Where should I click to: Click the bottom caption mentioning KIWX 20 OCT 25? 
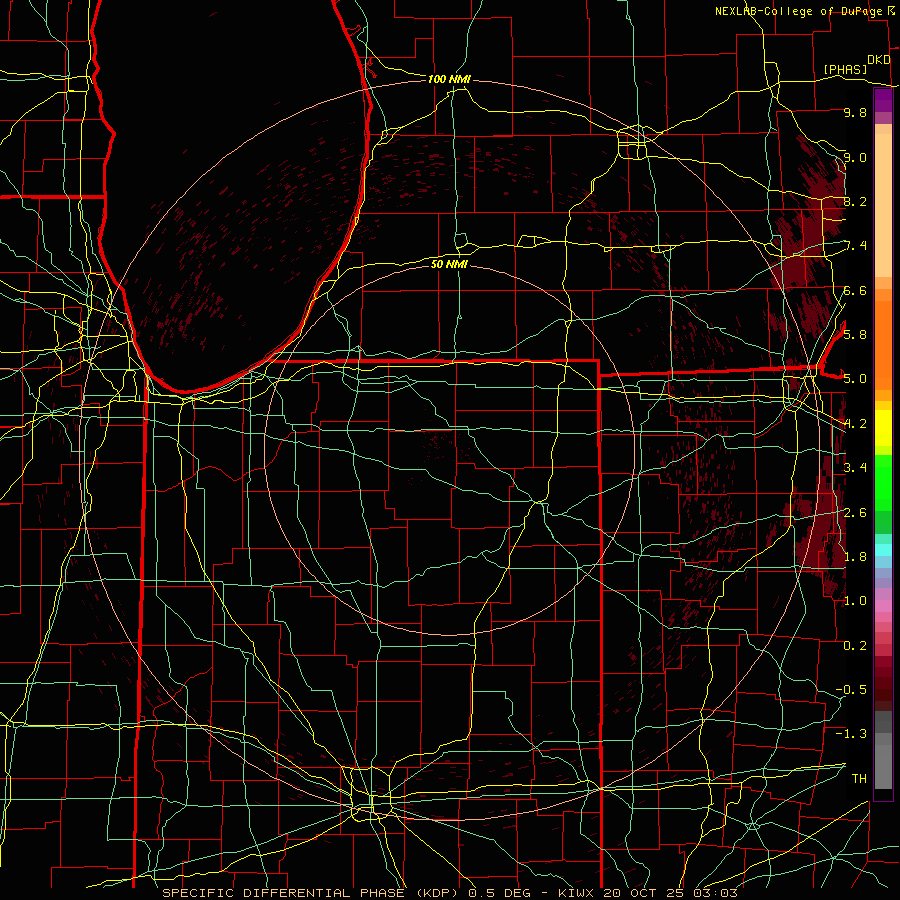click(x=449, y=893)
